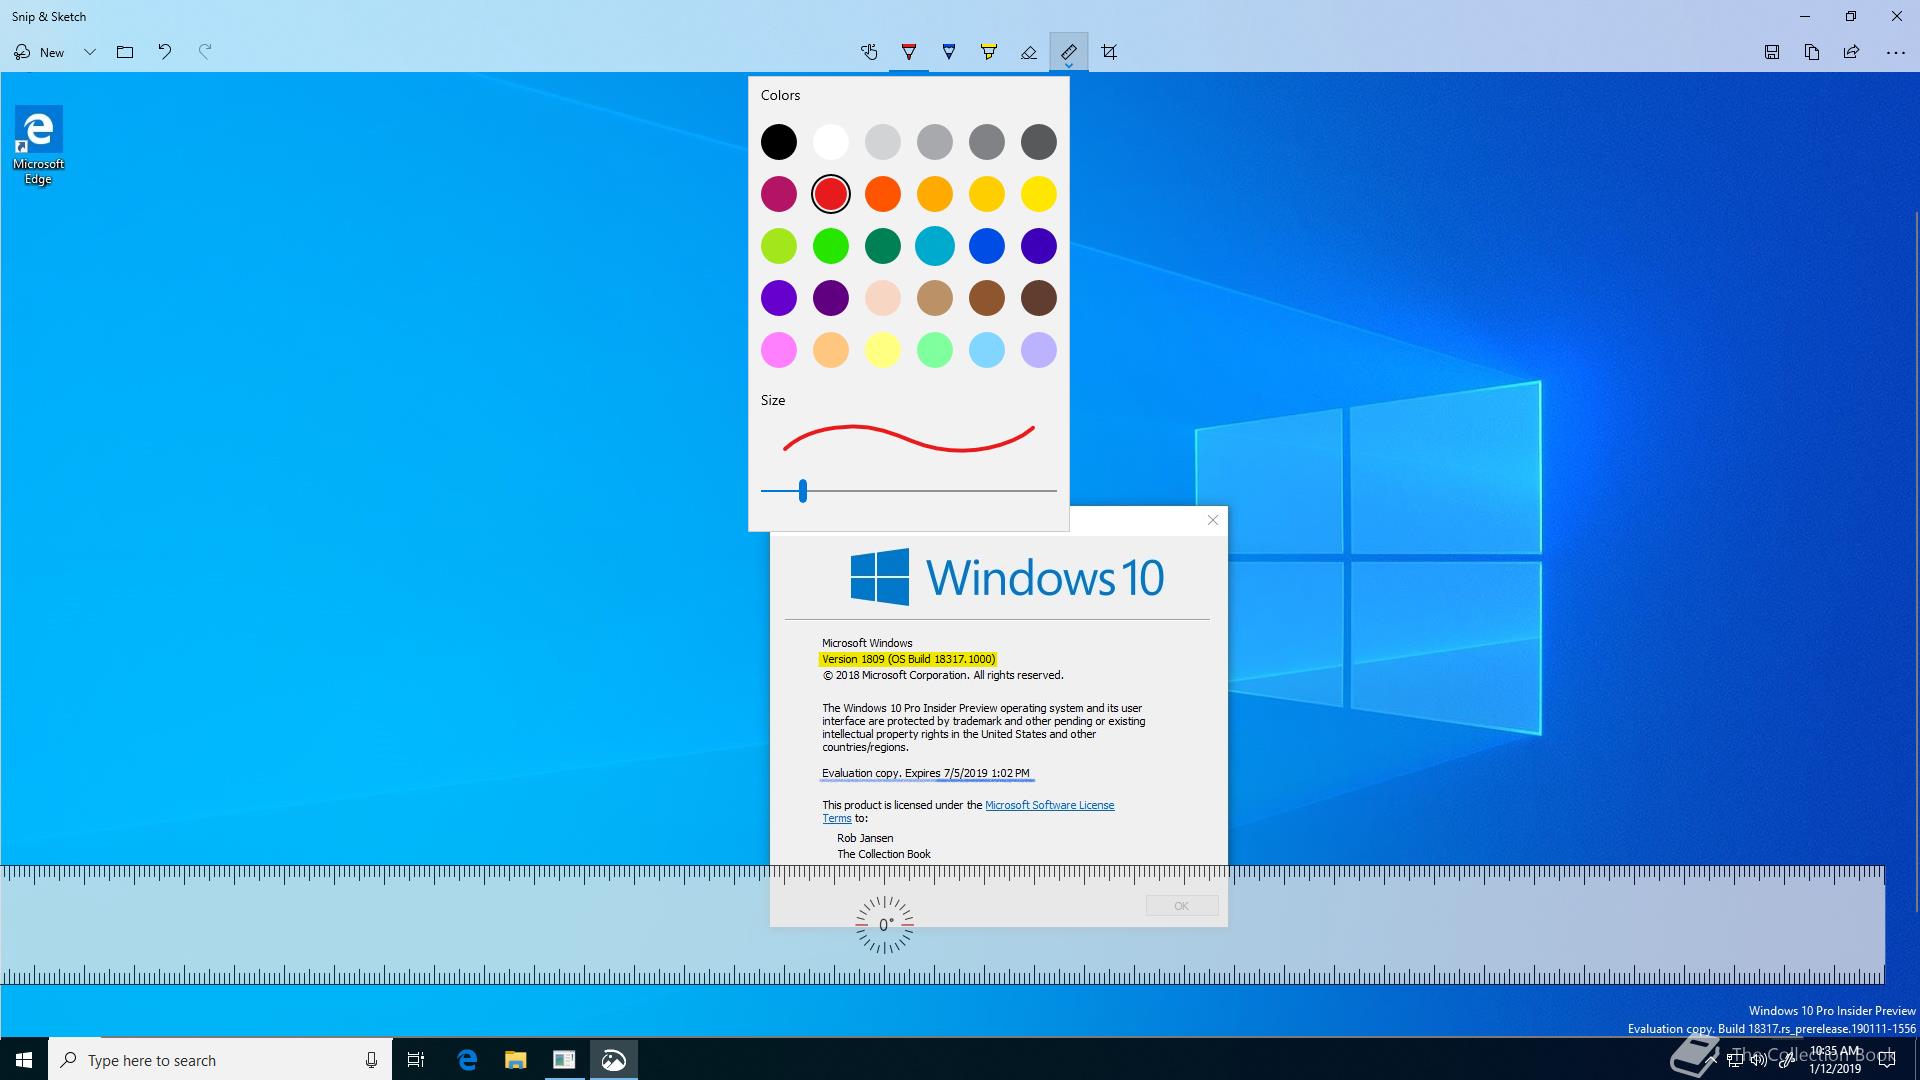Share the snip
The width and height of the screenshot is (1920, 1080).
(1852, 52)
